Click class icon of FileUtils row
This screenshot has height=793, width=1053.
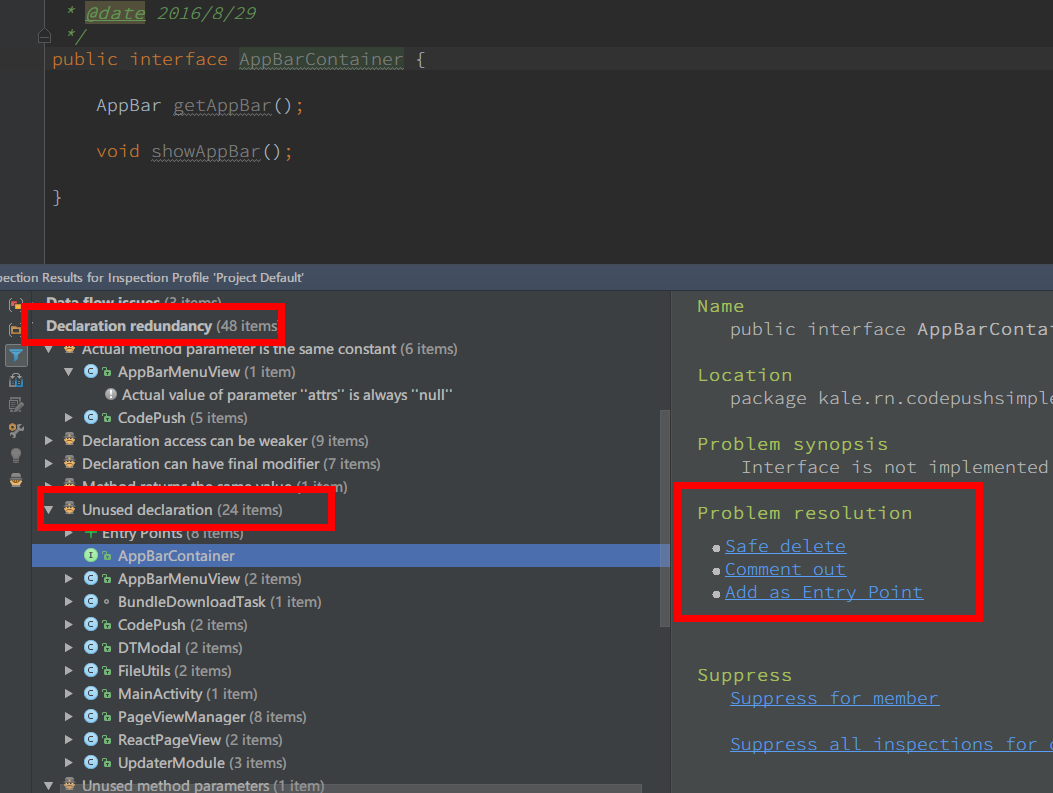coord(91,670)
